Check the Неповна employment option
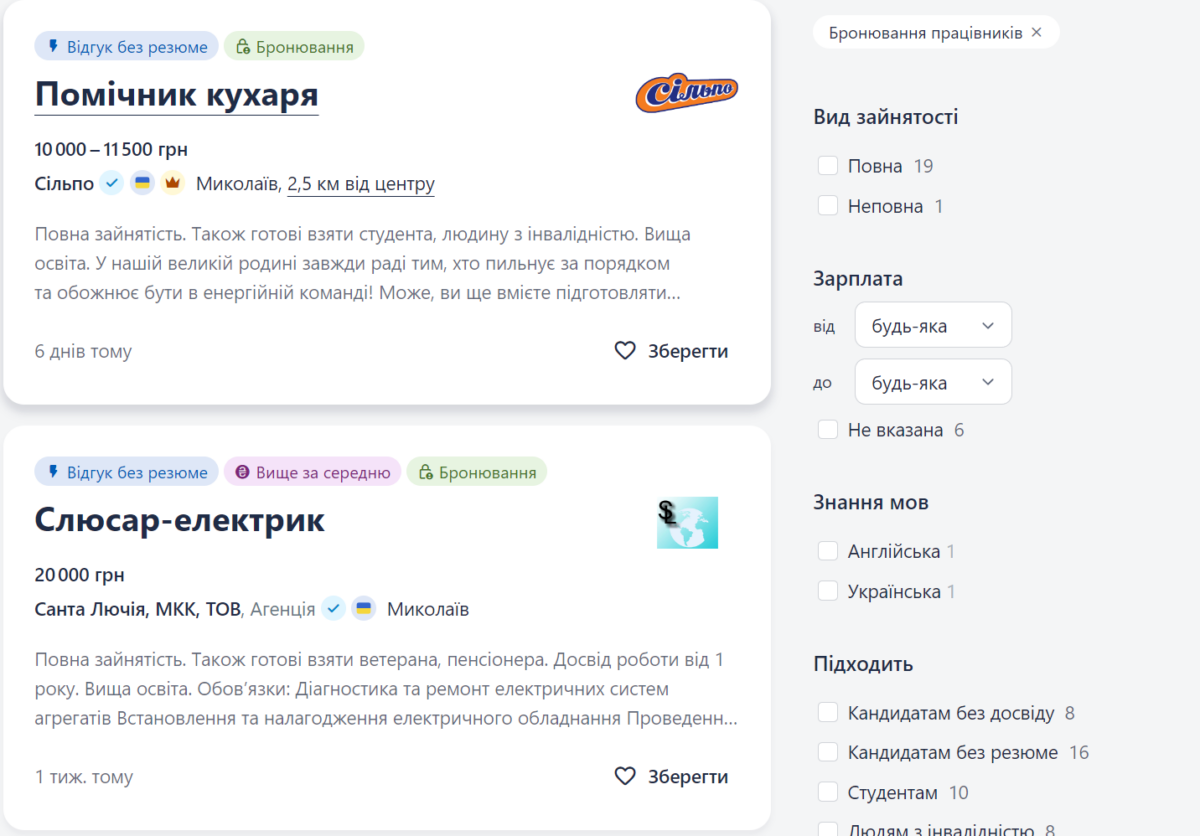1200x836 pixels. pyautogui.click(x=828, y=206)
